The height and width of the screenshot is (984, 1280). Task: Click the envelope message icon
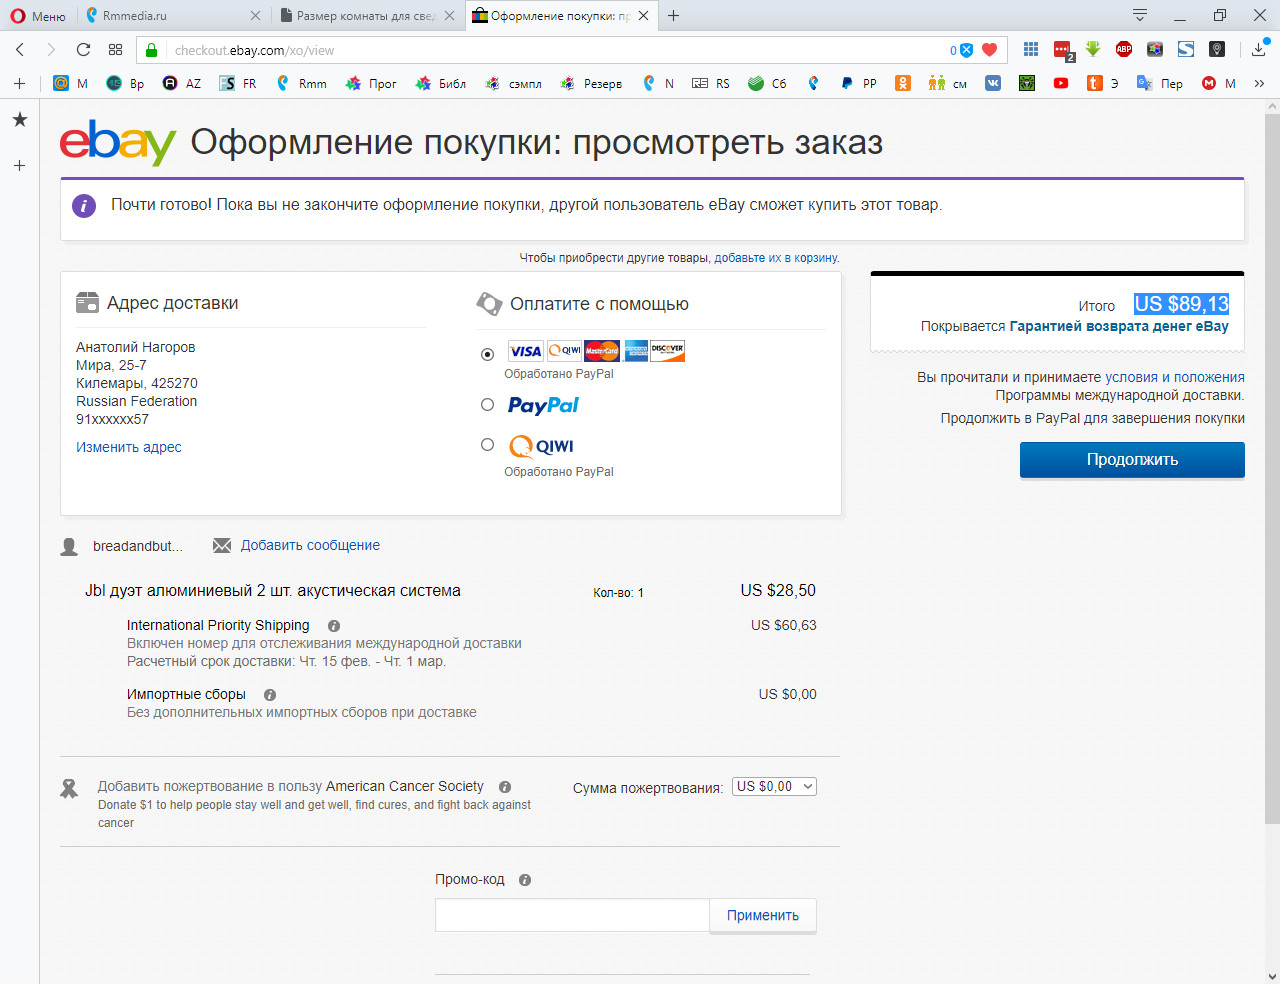(x=222, y=546)
